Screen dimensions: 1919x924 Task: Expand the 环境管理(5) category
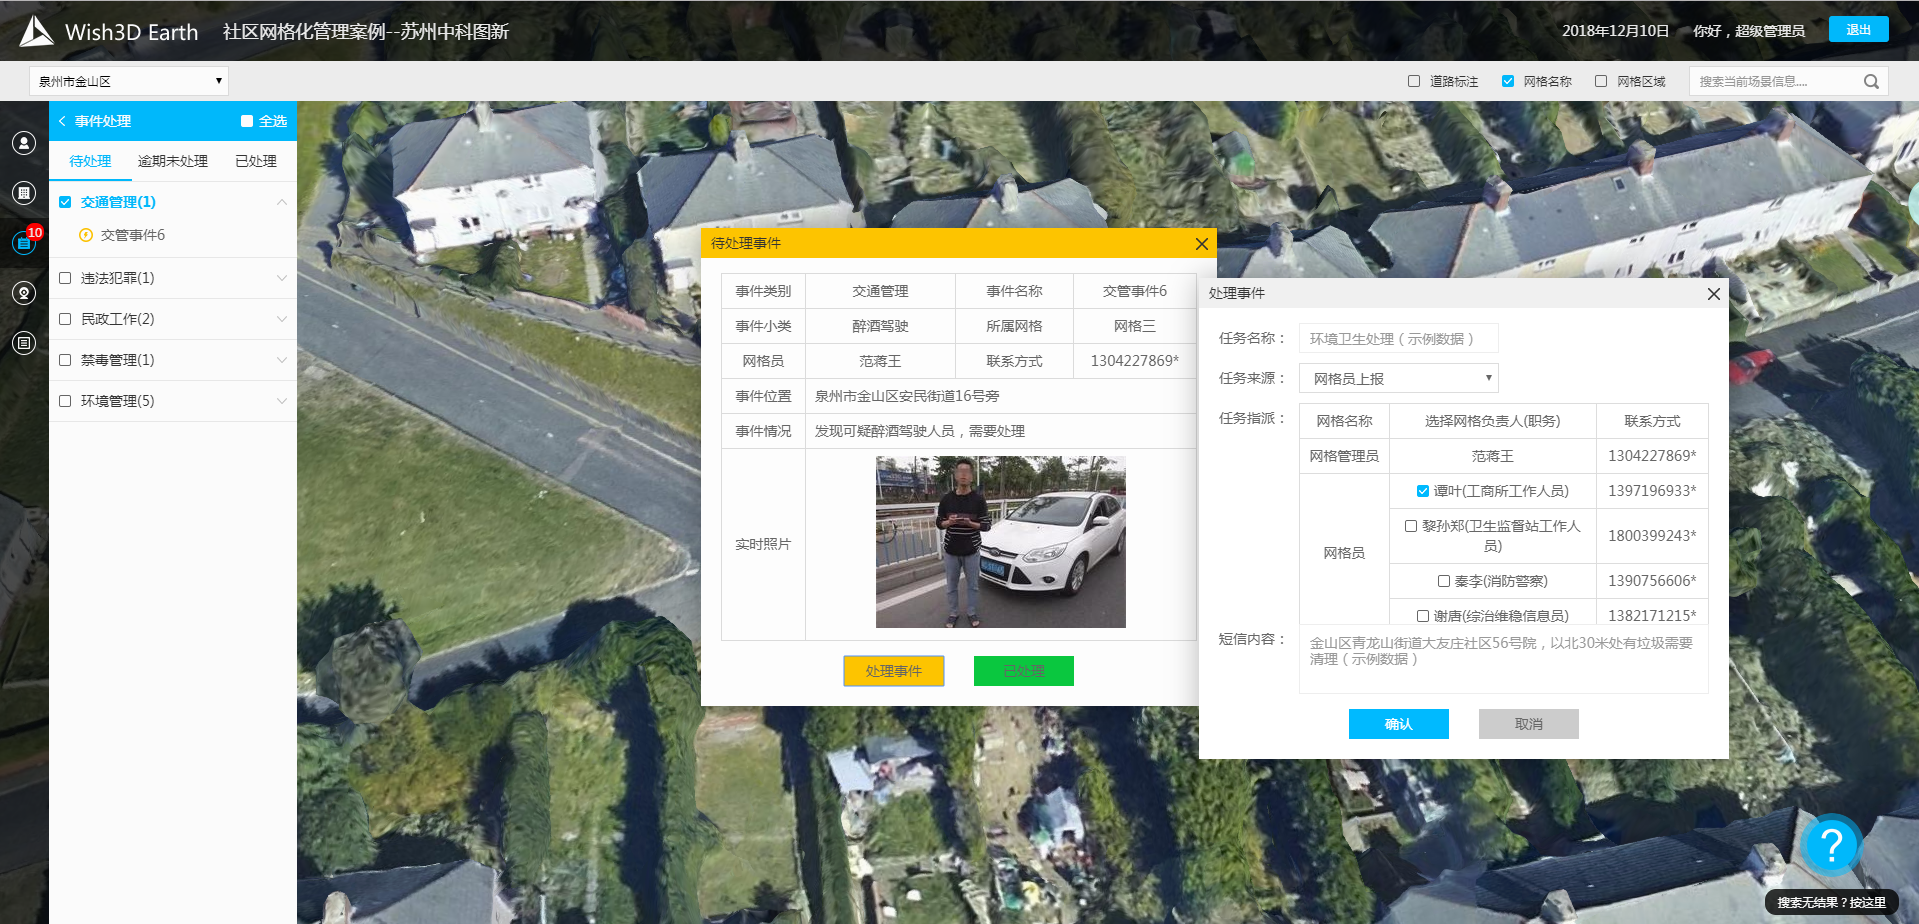[282, 401]
